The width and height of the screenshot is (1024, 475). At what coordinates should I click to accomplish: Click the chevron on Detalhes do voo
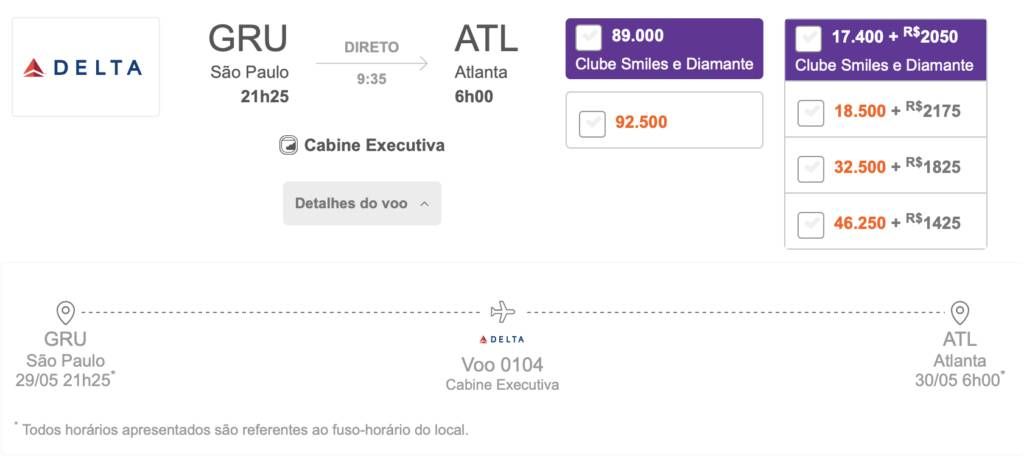coord(424,204)
